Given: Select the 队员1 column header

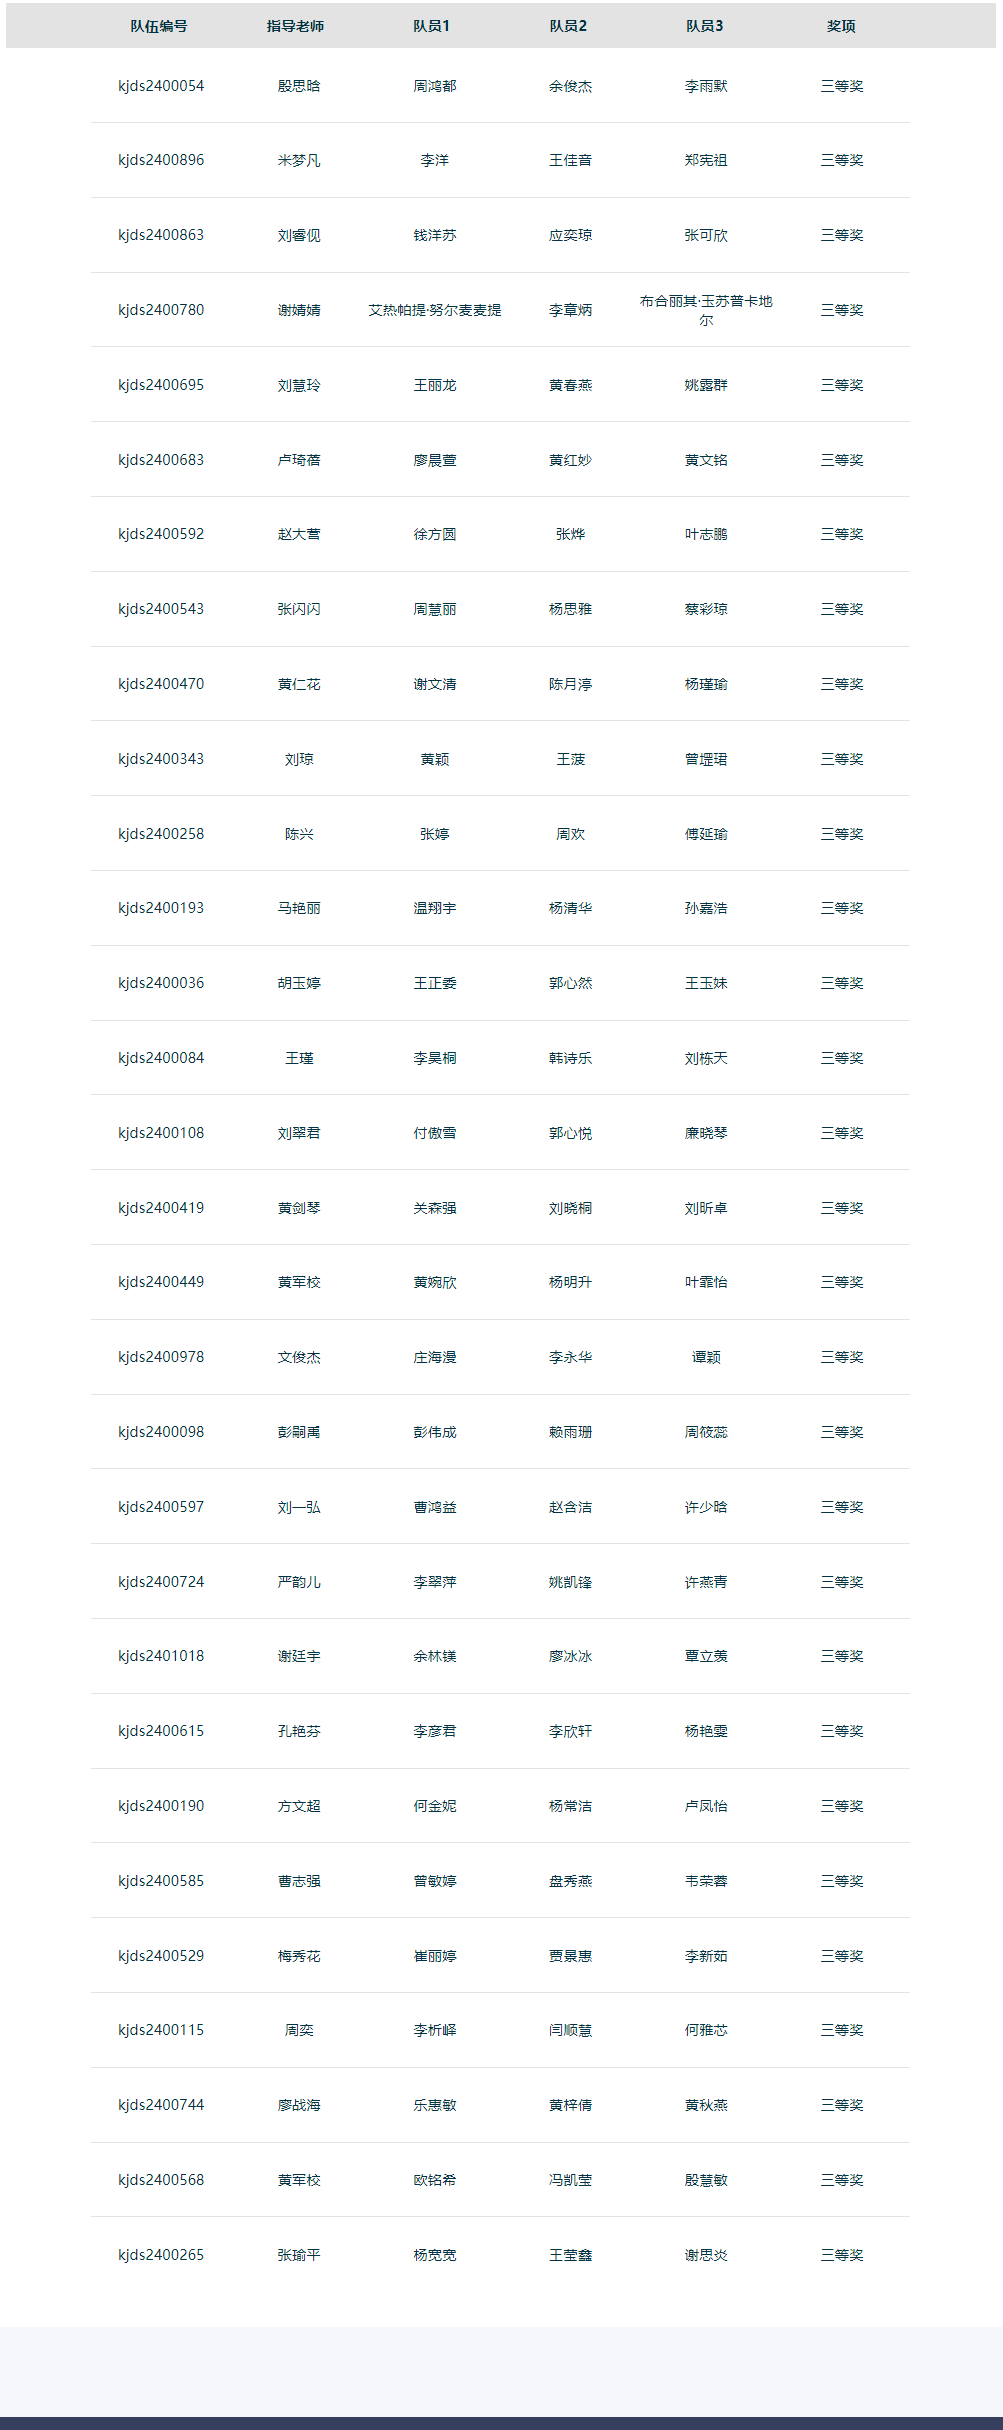Looking at the screenshot, I should [x=432, y=26].
